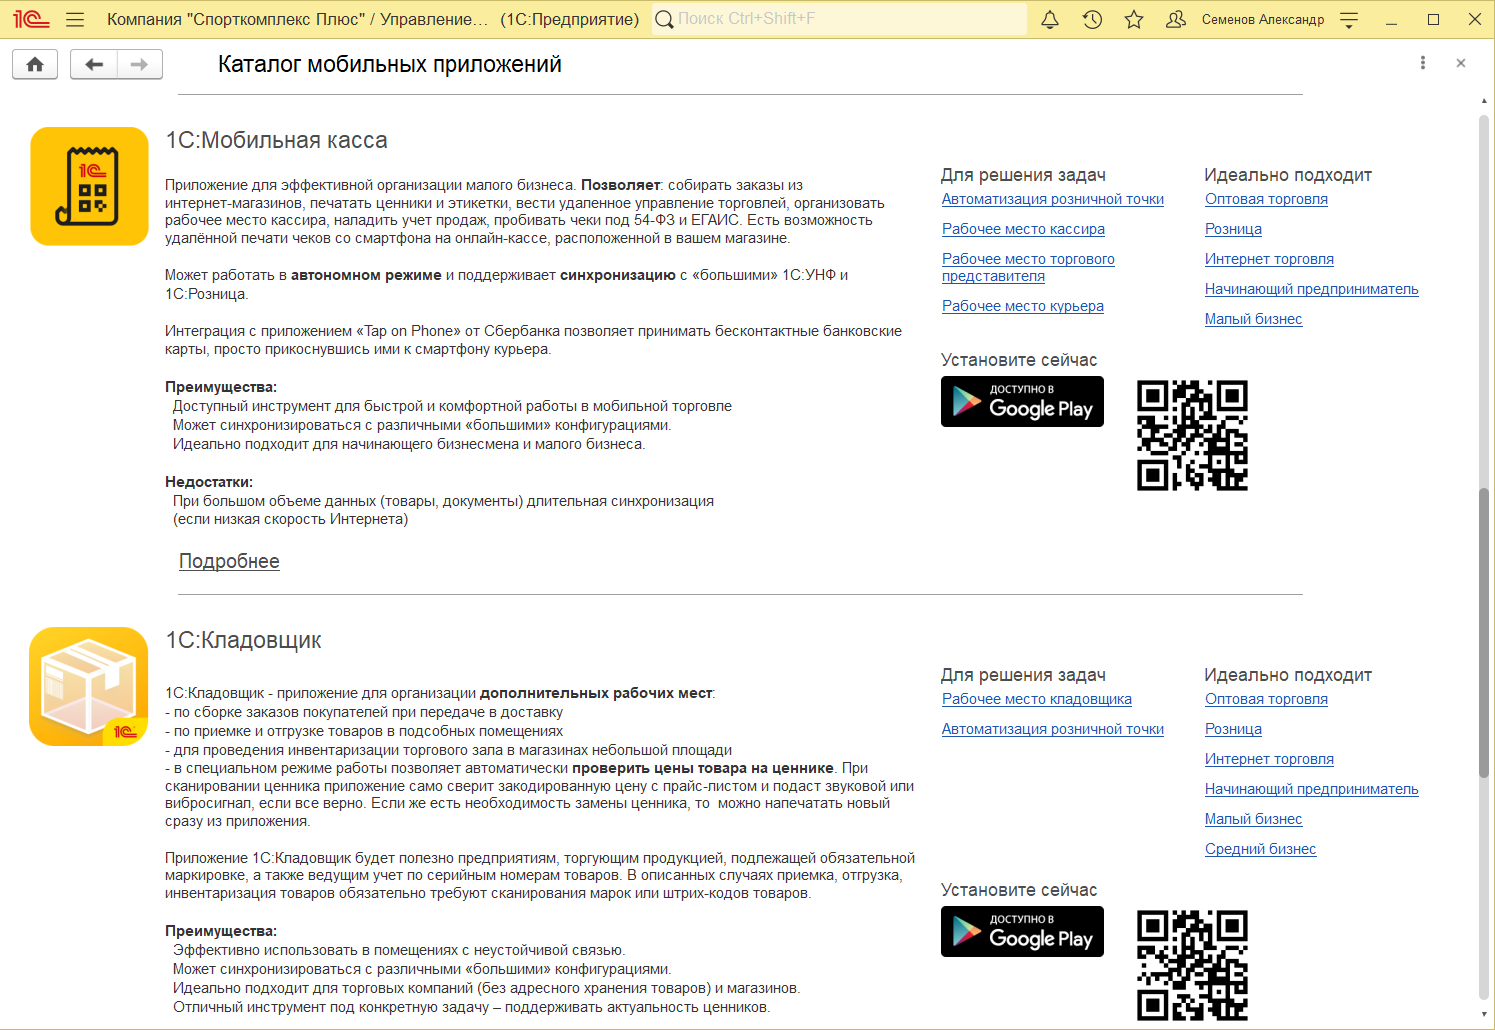The height and width of the screenshot is (1030, 1495).
Task: Open history clock icon
Action: pyautogui.click(x=1092, y=19)
